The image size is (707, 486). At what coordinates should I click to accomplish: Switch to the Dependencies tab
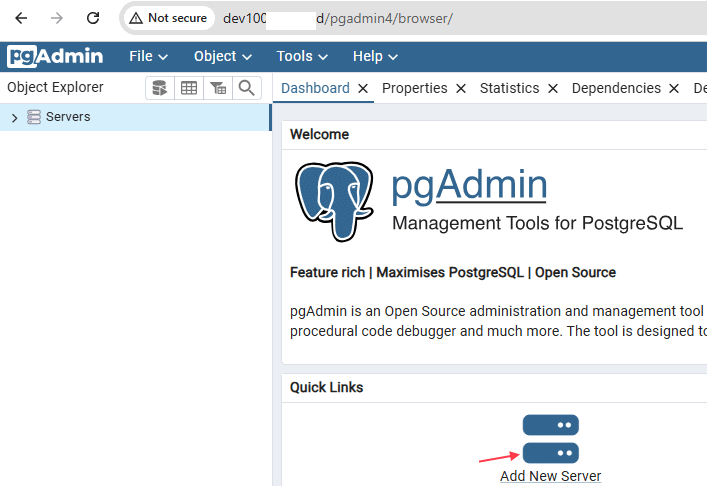pos(616,88)
